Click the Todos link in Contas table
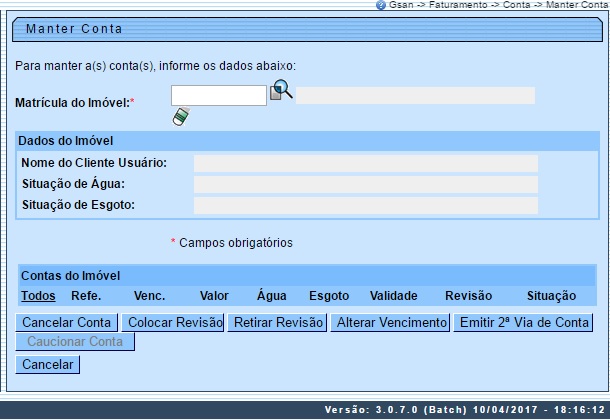The image size is (610, 420). click(38, 296)
